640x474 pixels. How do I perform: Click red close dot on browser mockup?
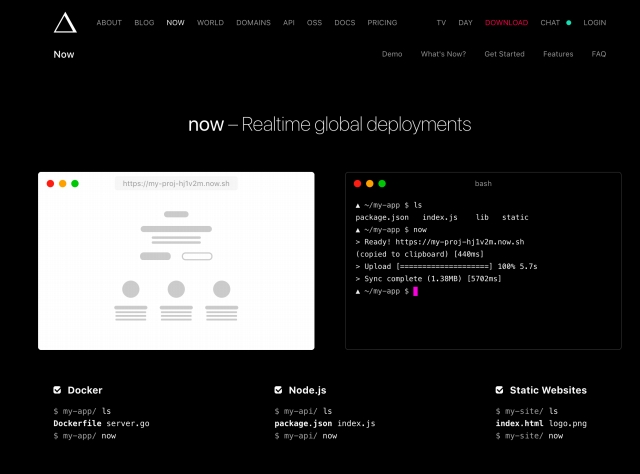[x=50, y=183]
